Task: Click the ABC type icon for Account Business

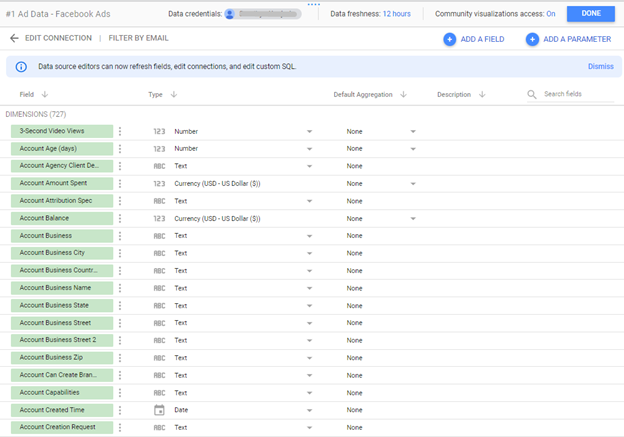Action: pyautogui.click(x=159, y=236)
